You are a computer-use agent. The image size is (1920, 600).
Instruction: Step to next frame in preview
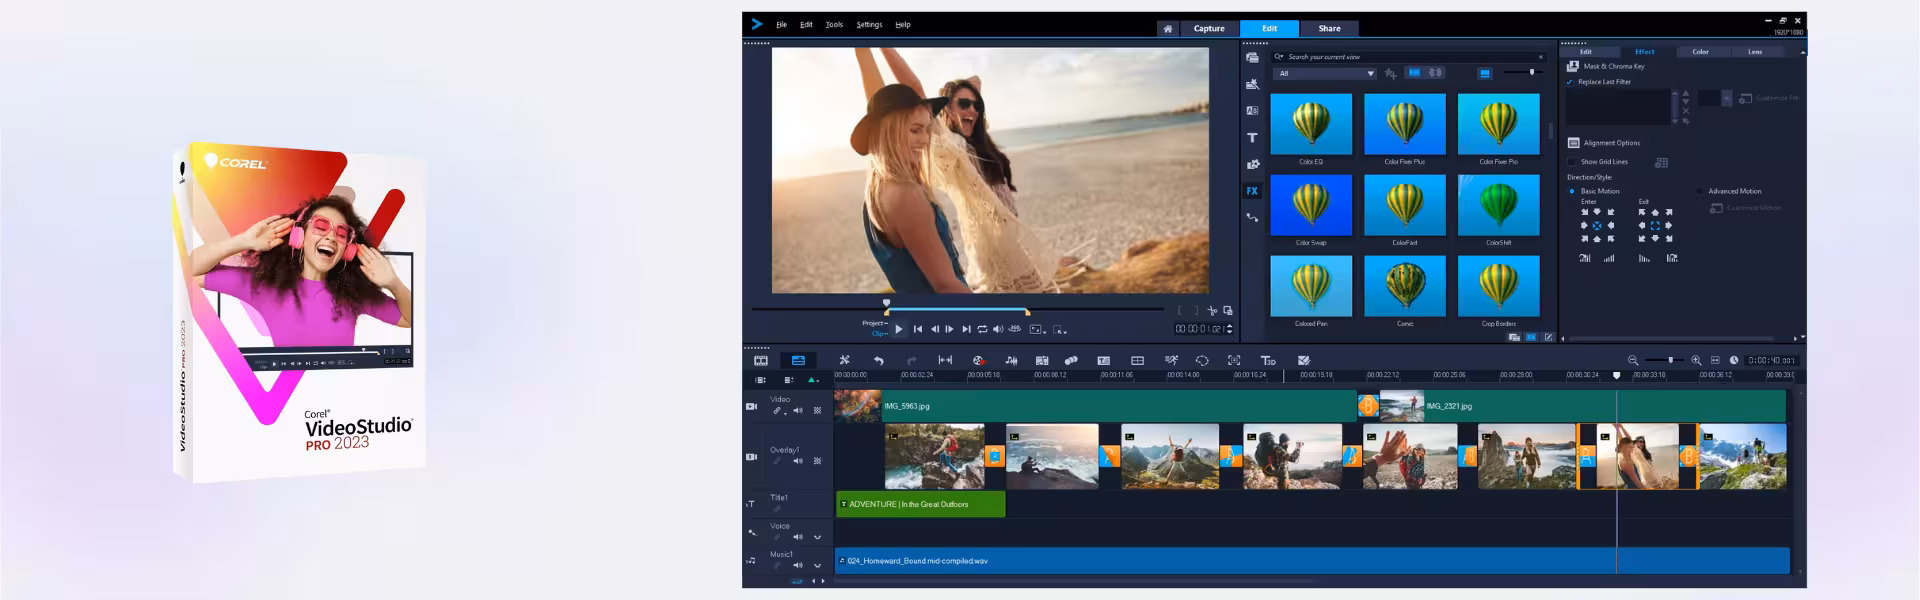(950, 329)
